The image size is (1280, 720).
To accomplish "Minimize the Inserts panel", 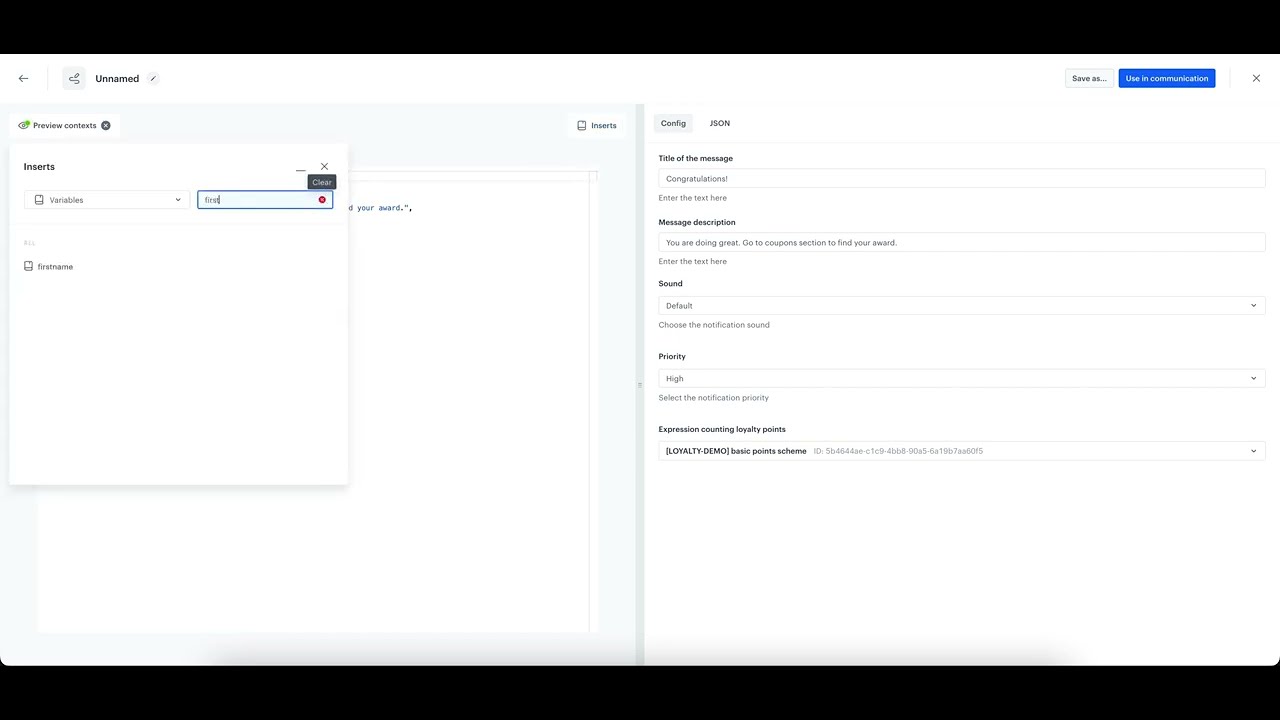I will (300, 167).
